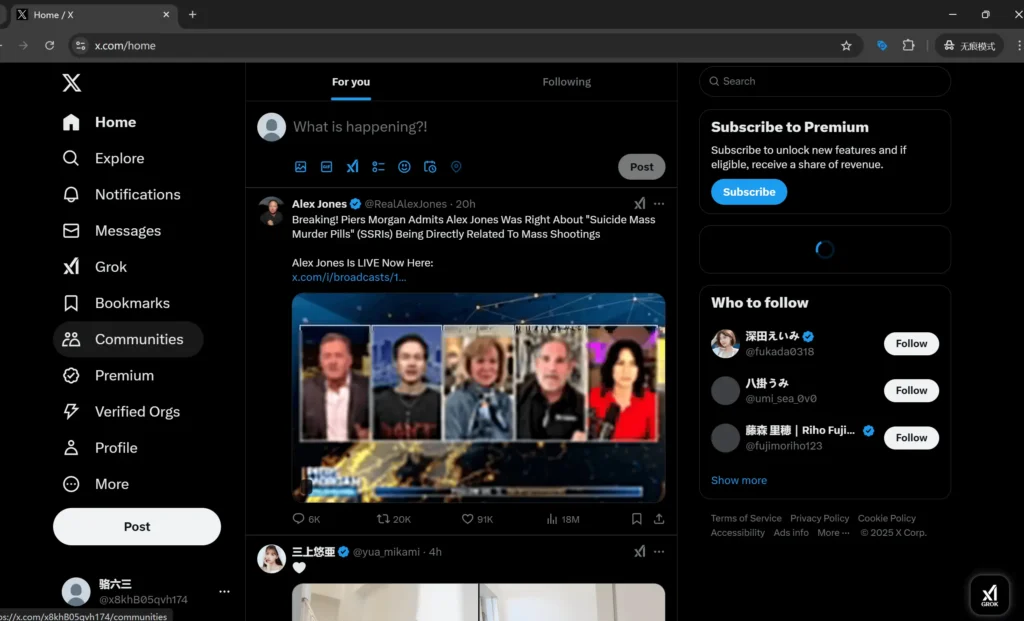Click the location tag icon in composer
Image resolution: width=1024 pixels, height=621 pixels.
click(x=456, y=167)
